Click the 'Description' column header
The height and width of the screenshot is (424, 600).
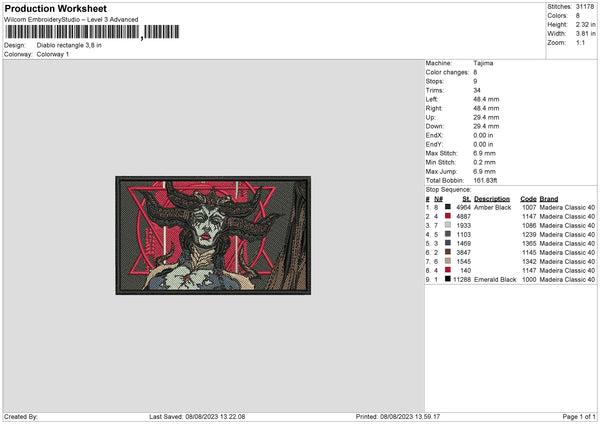coord(492,199)
